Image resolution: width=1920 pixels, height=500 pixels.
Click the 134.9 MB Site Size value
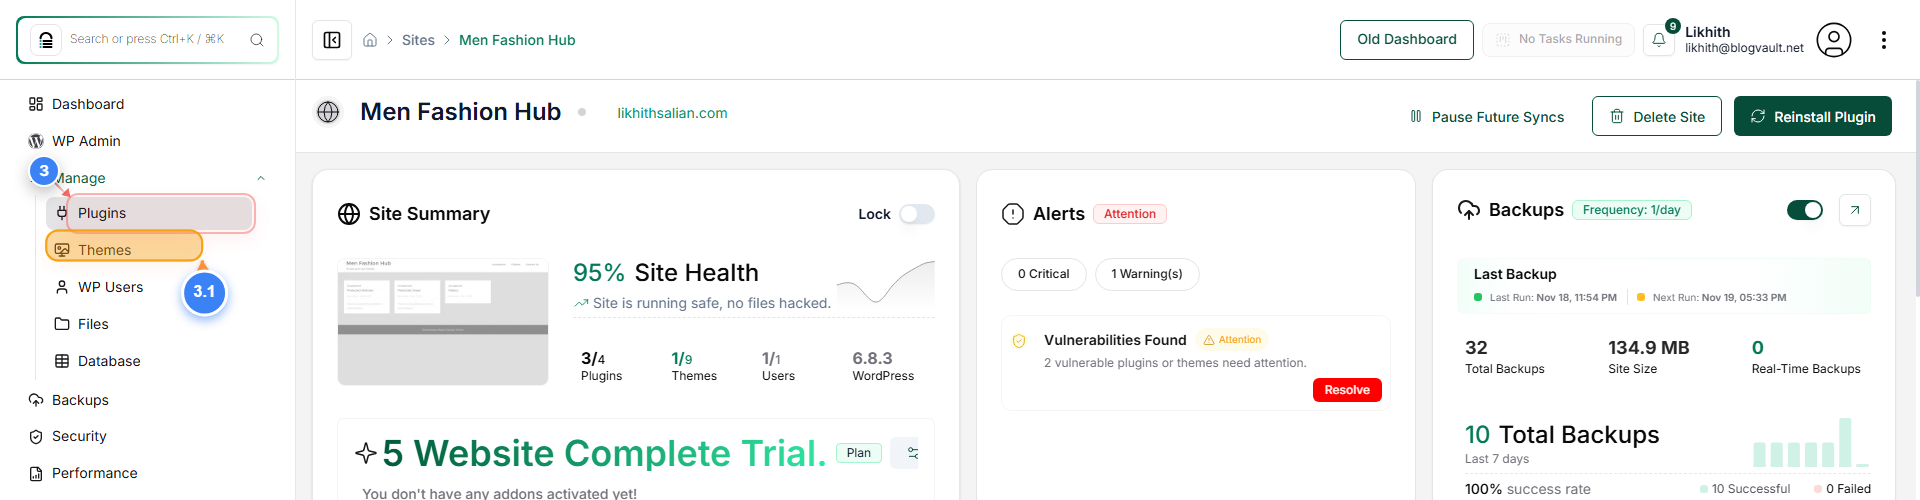(x=1648, y=348)
